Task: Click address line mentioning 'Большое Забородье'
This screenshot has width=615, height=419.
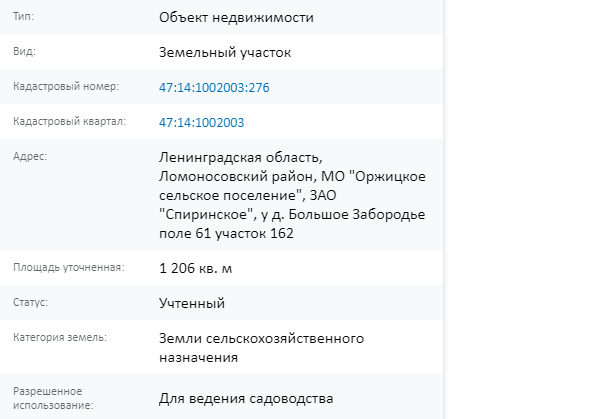Action: click(x=292, y=215)
